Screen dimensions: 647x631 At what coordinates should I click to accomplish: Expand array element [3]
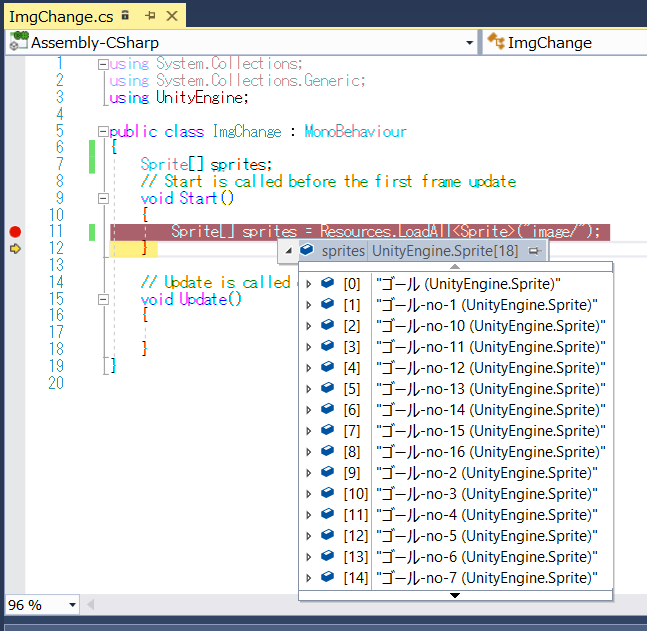point(308,347)
